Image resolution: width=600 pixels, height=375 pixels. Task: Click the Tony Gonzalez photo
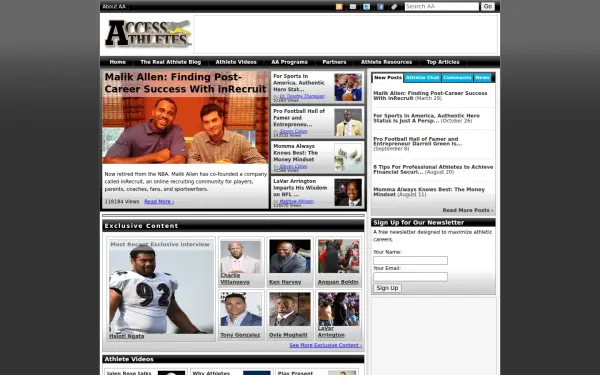241,309
